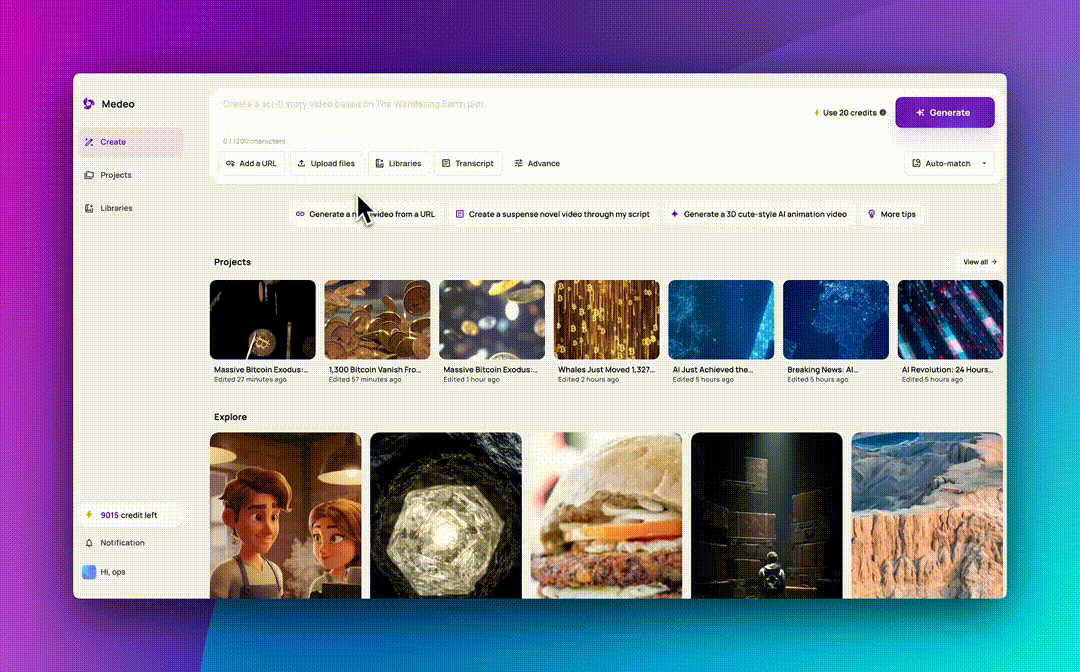The image size is (1080, 672).
Task: Click the 0 / 1200 characters counter
Action: pos(253,141)
